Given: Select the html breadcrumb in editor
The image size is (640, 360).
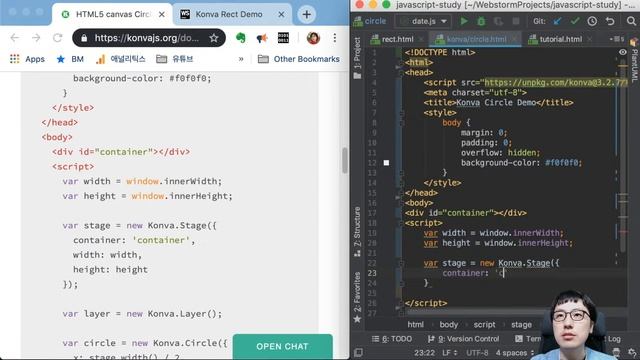Looking at the screenshot, I should (415, 324).
